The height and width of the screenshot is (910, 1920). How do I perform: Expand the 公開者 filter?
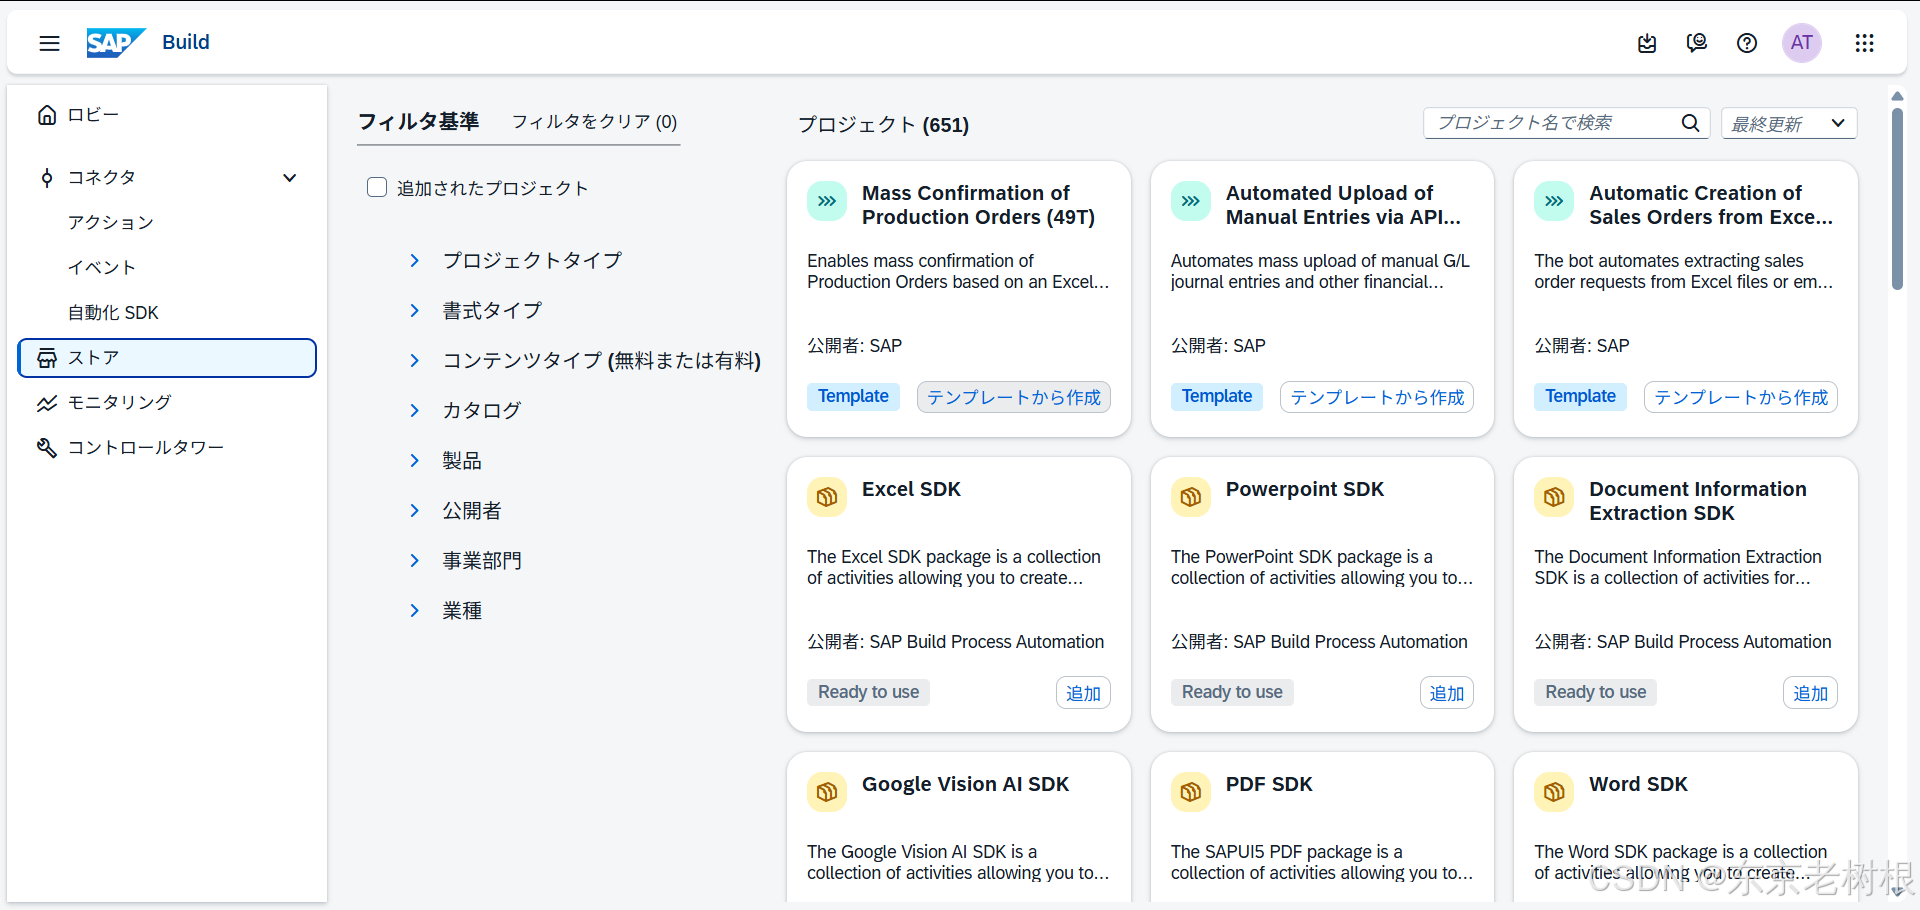[x=414, y=511]
